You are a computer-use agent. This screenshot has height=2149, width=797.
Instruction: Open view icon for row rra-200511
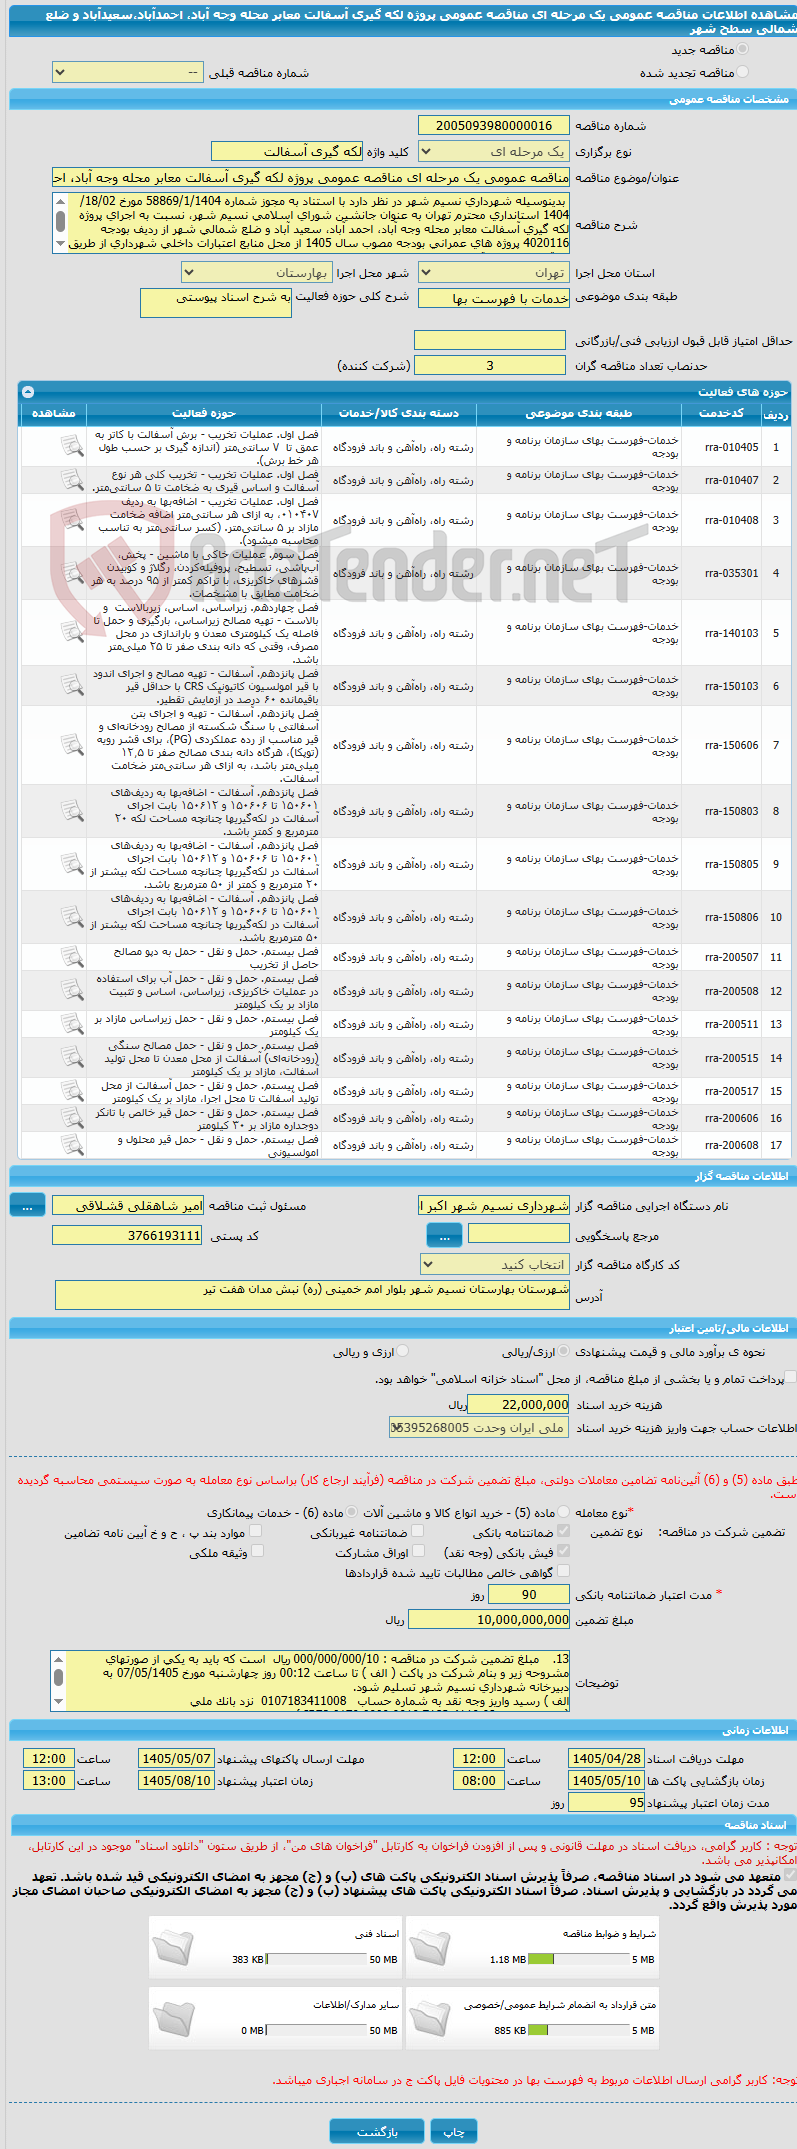pos(71,1024)
